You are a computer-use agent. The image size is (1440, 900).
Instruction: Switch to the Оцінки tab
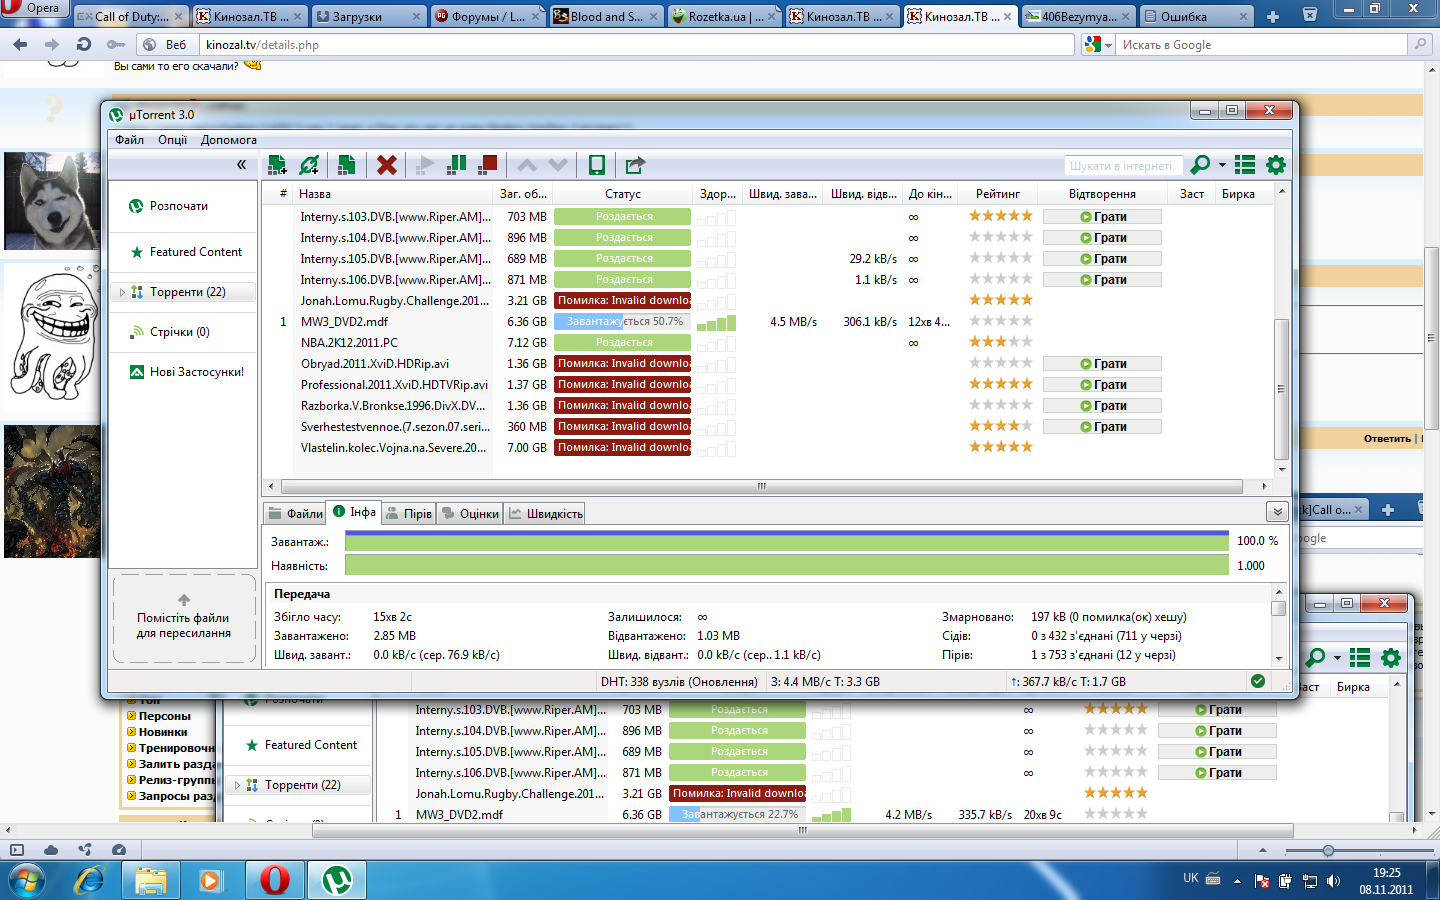[469, 513]
